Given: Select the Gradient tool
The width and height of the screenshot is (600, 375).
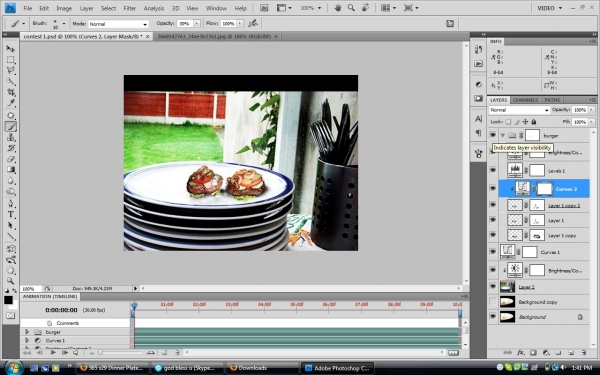Looking at the screenshot, I should (x=11, y=170).
